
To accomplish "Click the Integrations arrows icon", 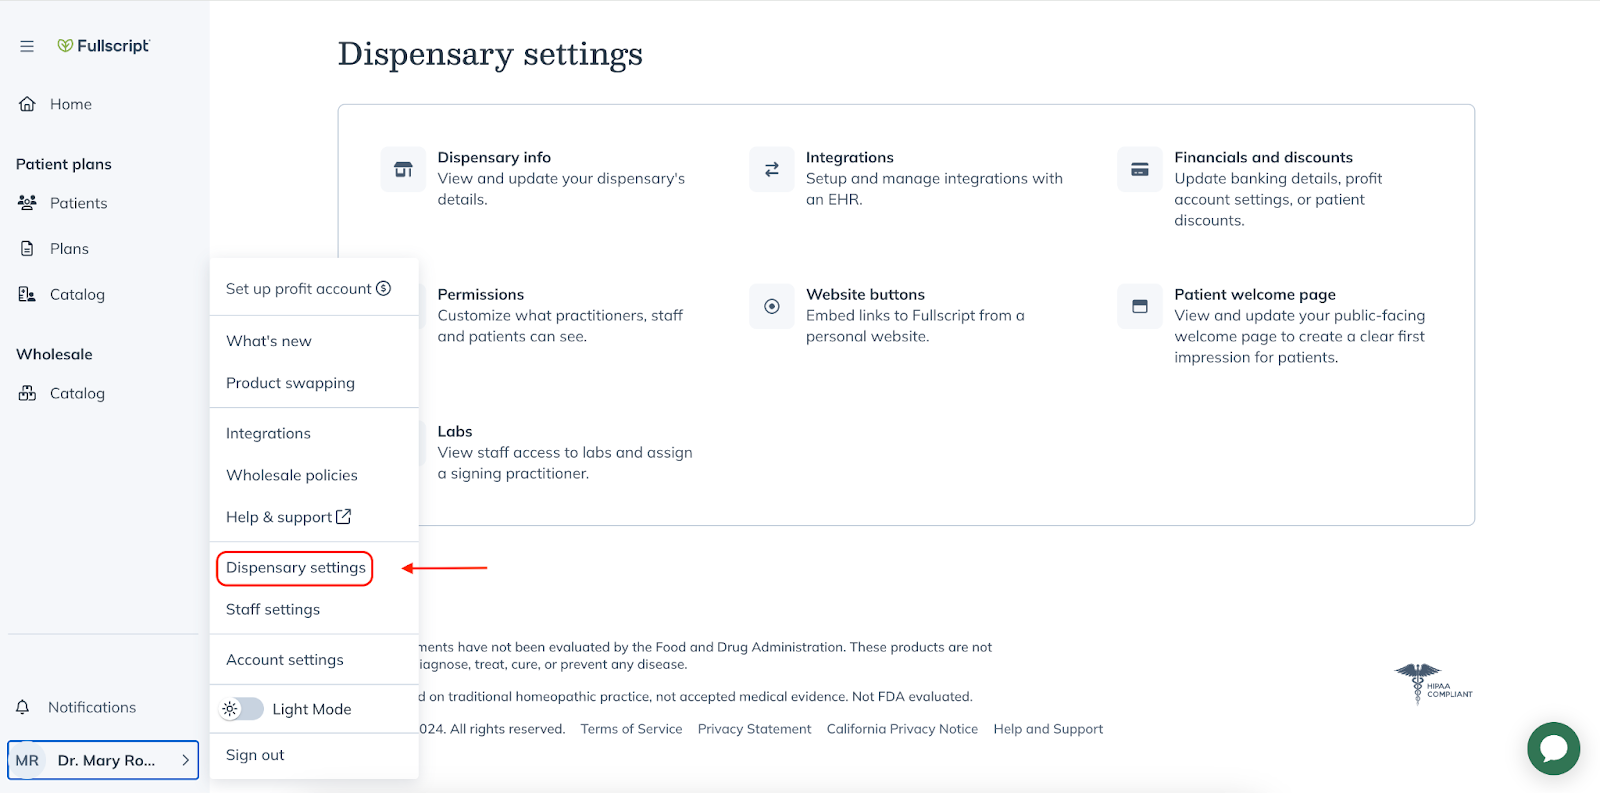I will (770, 169).
